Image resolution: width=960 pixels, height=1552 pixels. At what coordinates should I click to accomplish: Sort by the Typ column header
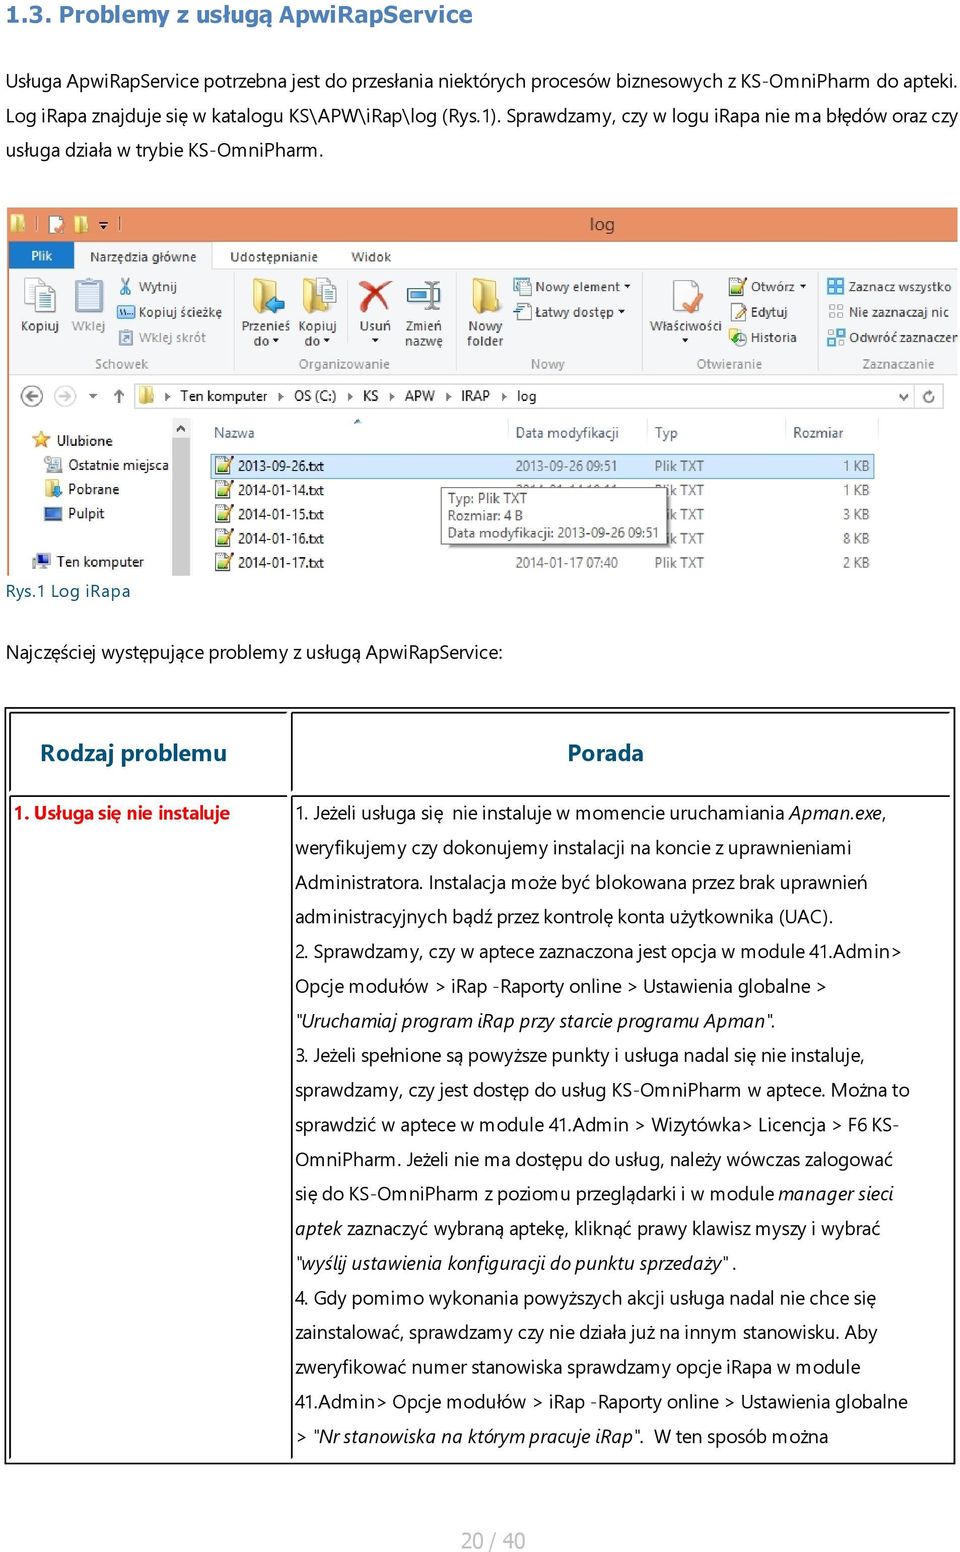point(666,433)
